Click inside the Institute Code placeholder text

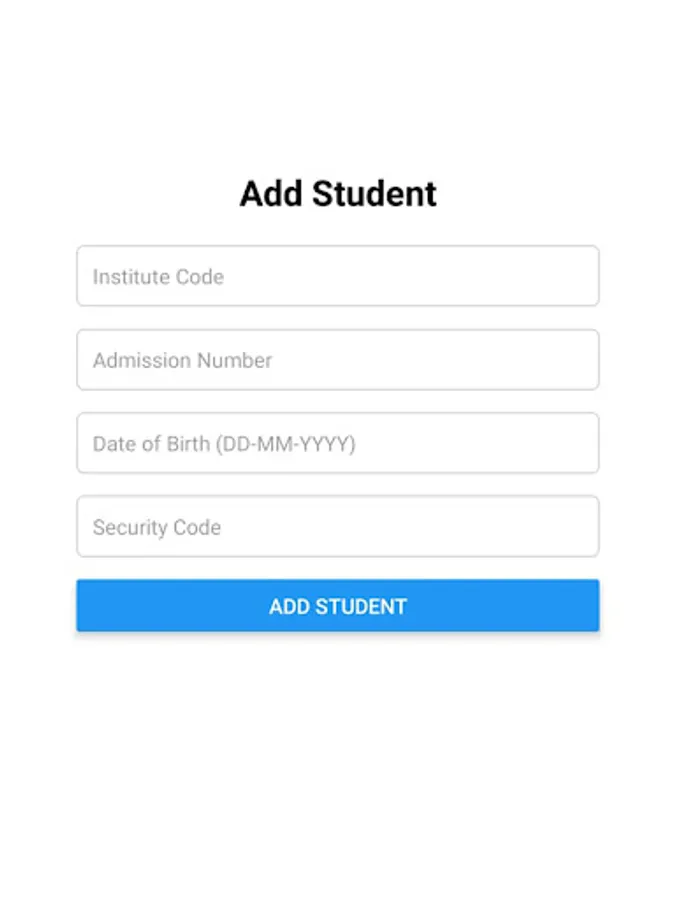pos(157,277)
